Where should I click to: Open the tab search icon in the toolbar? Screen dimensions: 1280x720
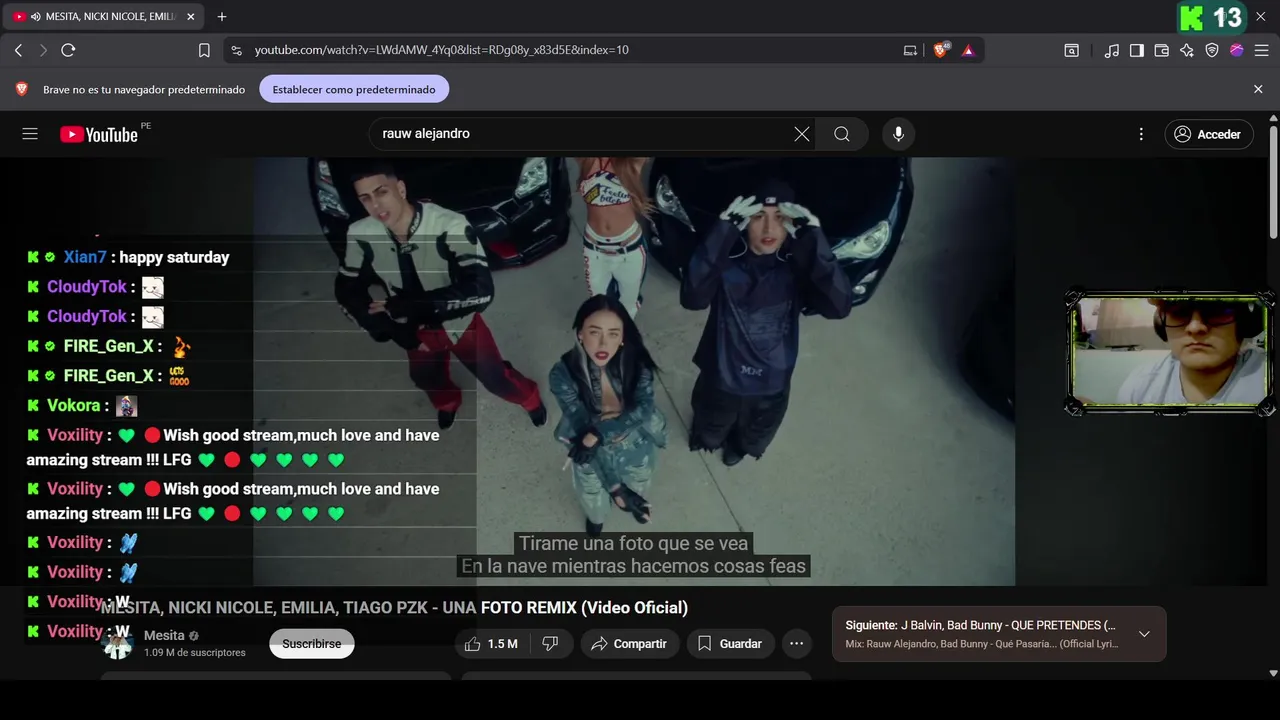click(1071, 50)
